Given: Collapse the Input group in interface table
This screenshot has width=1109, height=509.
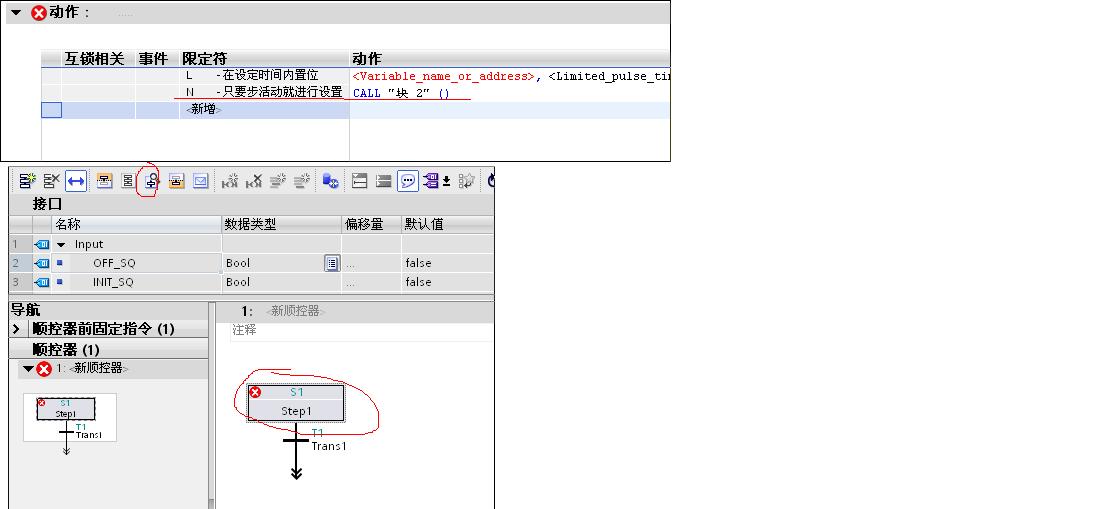Looking at the screenshot, I should click(x=61, y=245).
